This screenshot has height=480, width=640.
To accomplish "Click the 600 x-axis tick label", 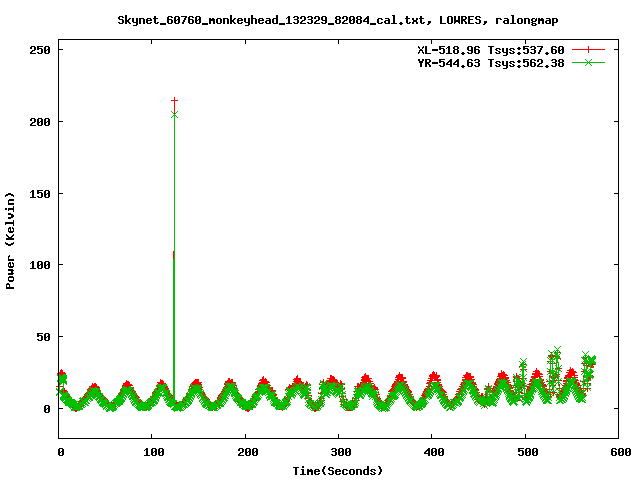I will tap(620, 452).
